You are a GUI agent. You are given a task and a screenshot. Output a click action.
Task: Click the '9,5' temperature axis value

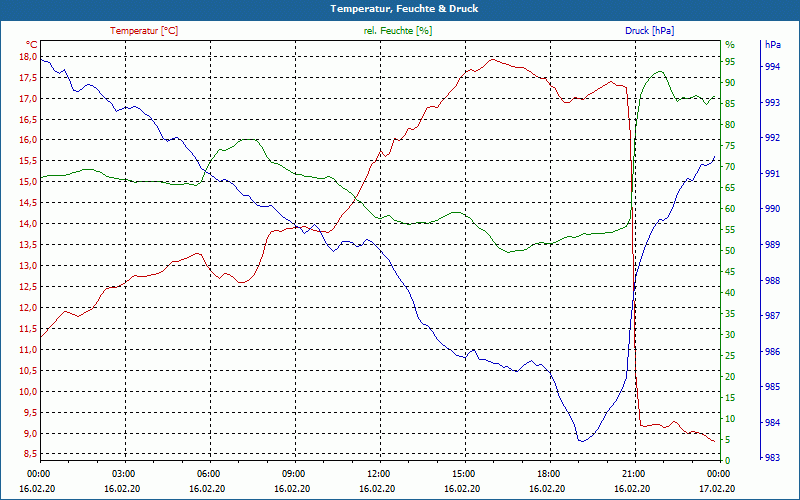coord(30,413)
